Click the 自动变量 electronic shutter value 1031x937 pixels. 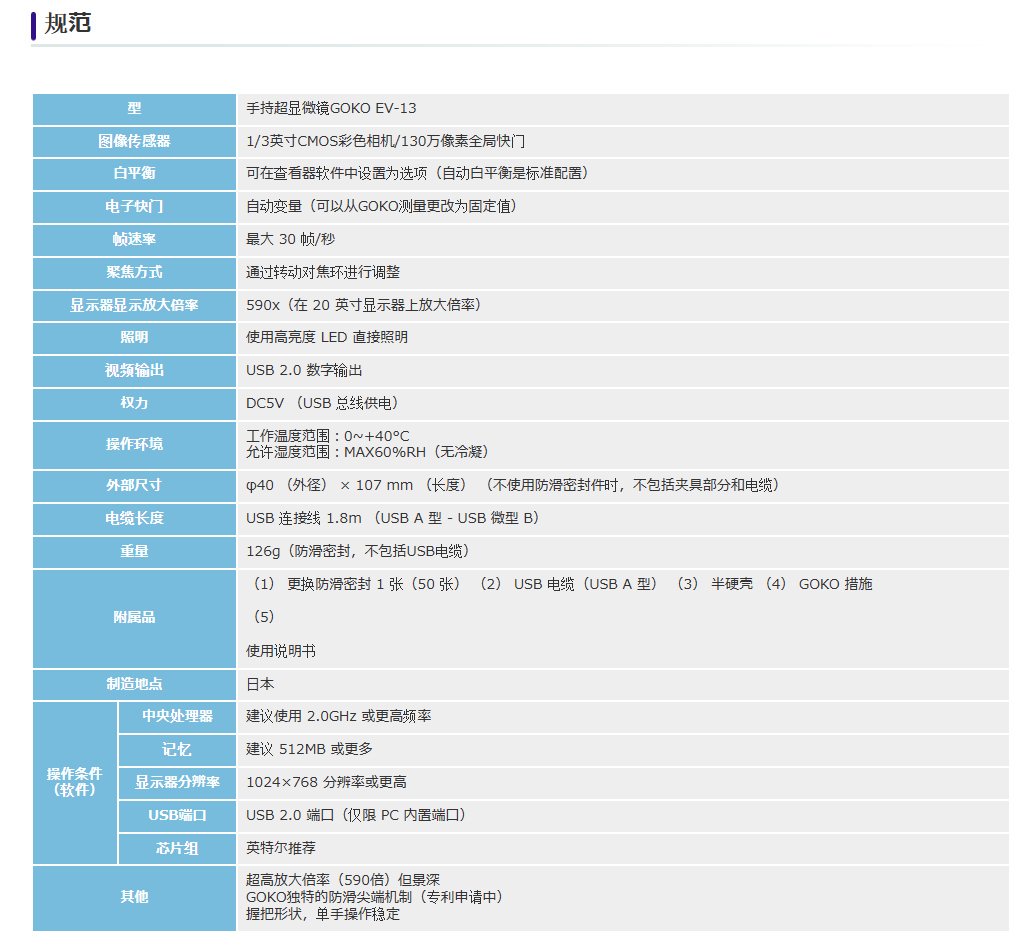383,206
